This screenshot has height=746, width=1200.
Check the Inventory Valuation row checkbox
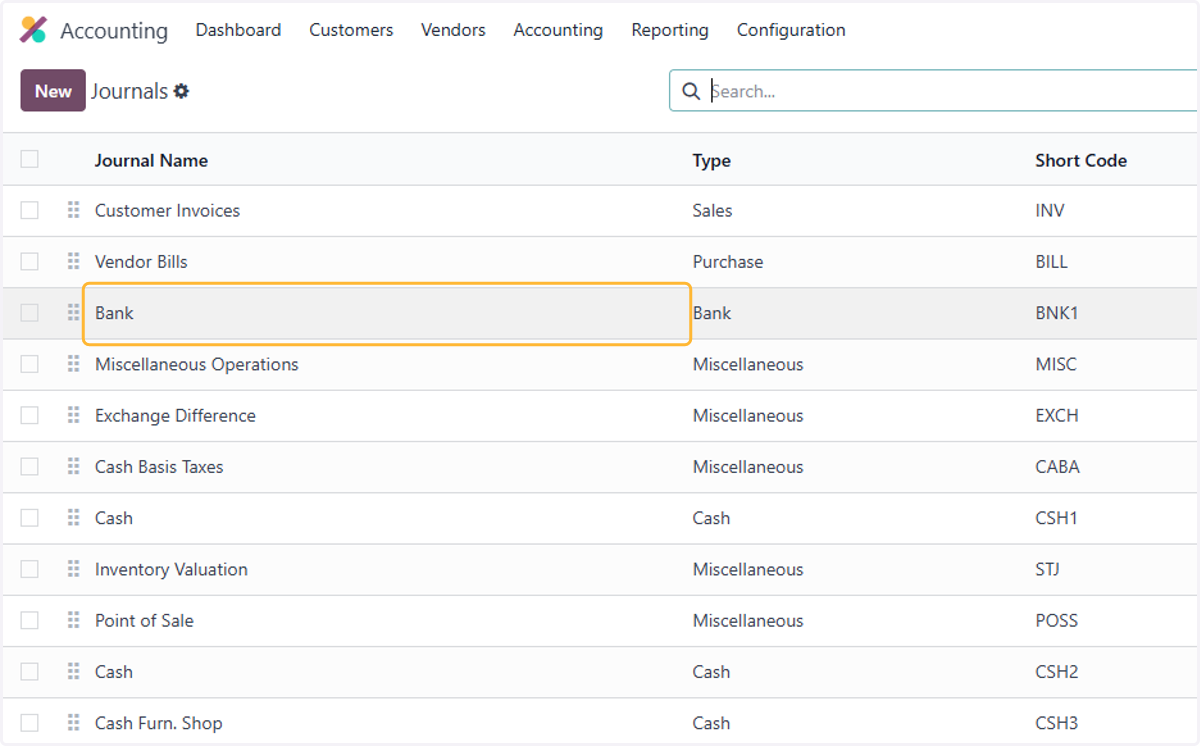pos(29,569)
